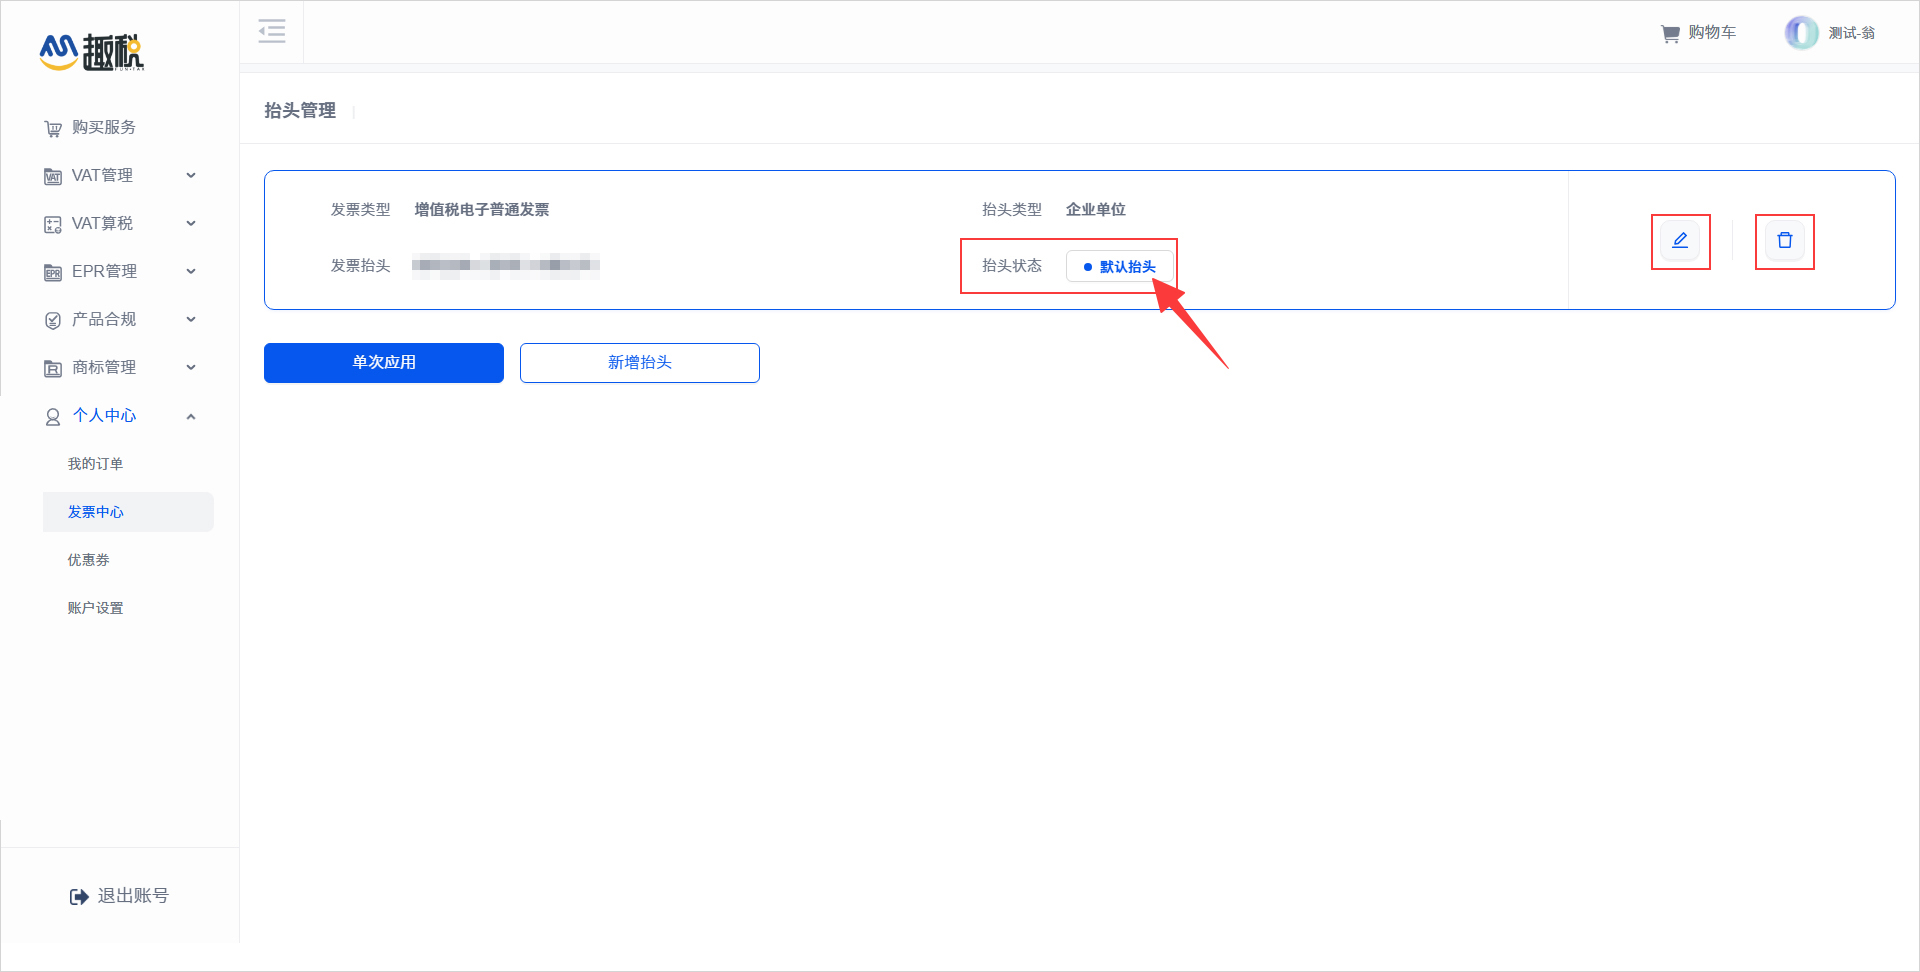Viewport: 1920px width, 972px height.
Task: Click the delete trash icon for the invoice header
Action: [x=1784, y=241]
